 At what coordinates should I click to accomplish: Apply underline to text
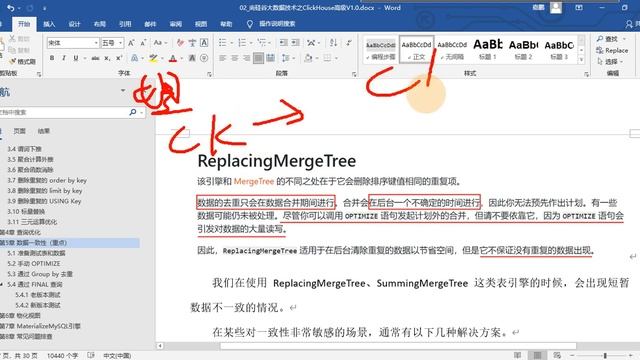[x=76, y=58]
